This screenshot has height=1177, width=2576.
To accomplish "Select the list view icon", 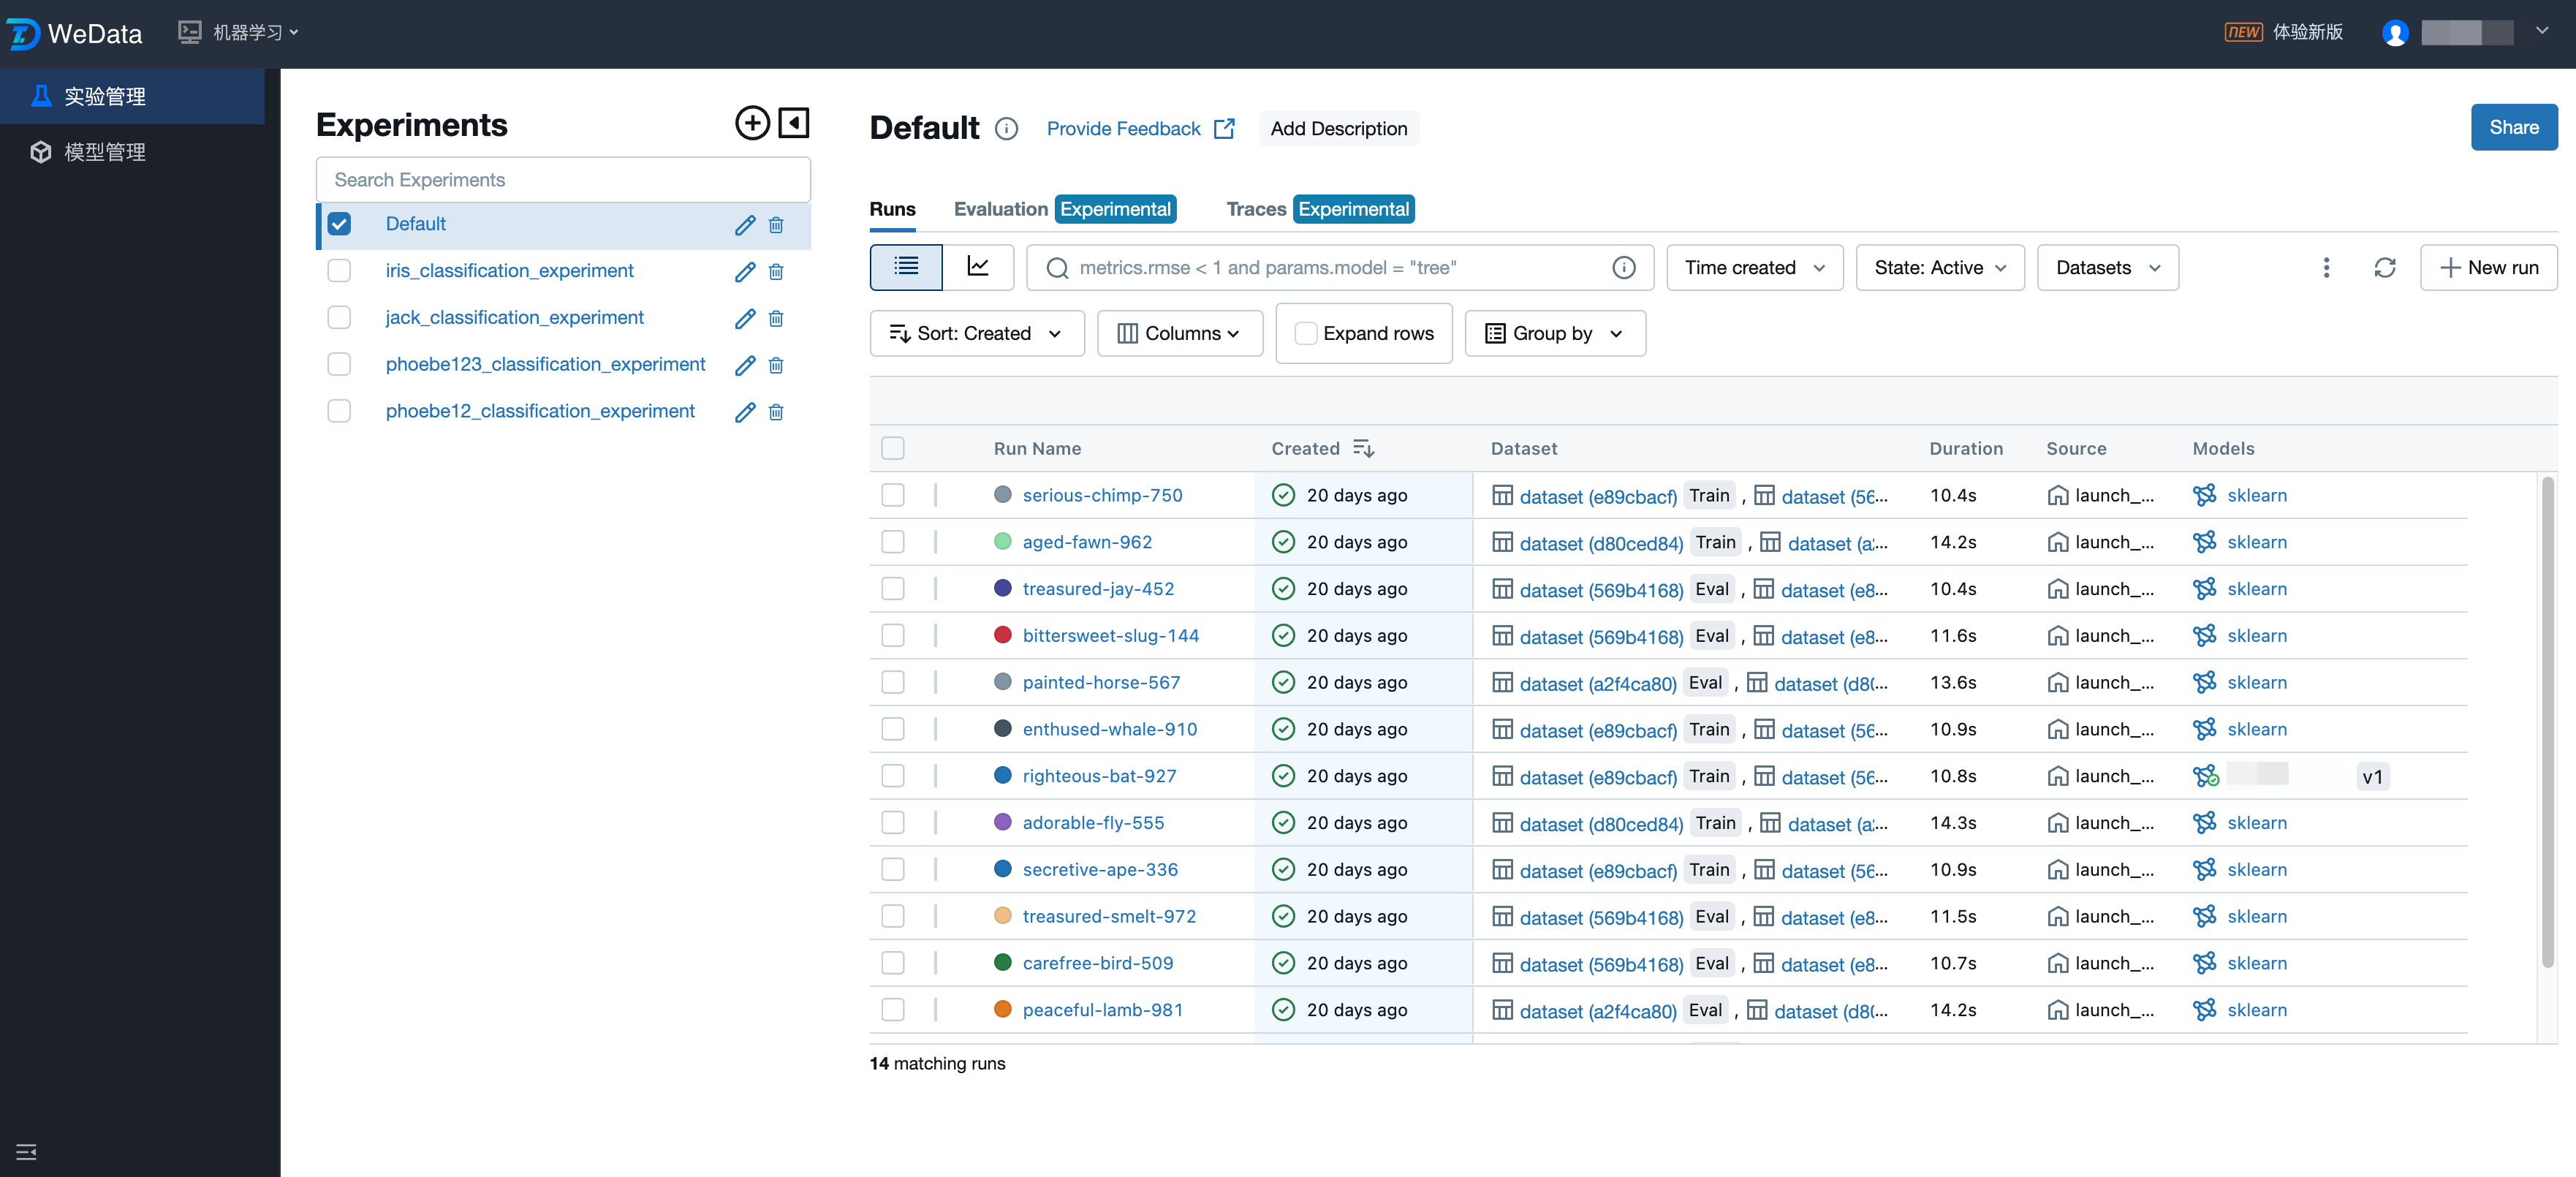I will 906,267.
